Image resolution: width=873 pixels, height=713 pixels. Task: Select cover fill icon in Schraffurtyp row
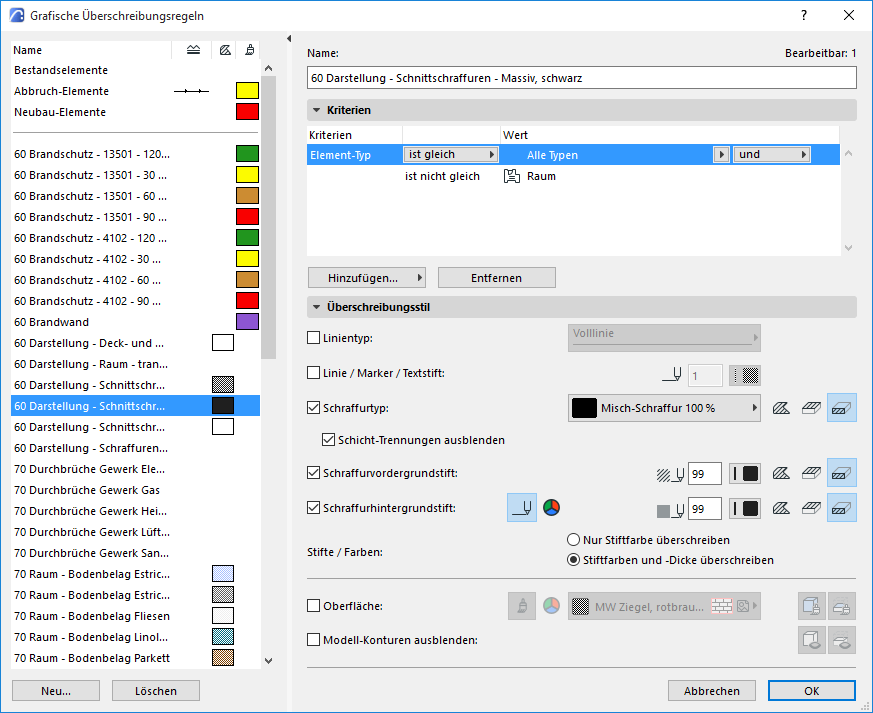point(811,408)
